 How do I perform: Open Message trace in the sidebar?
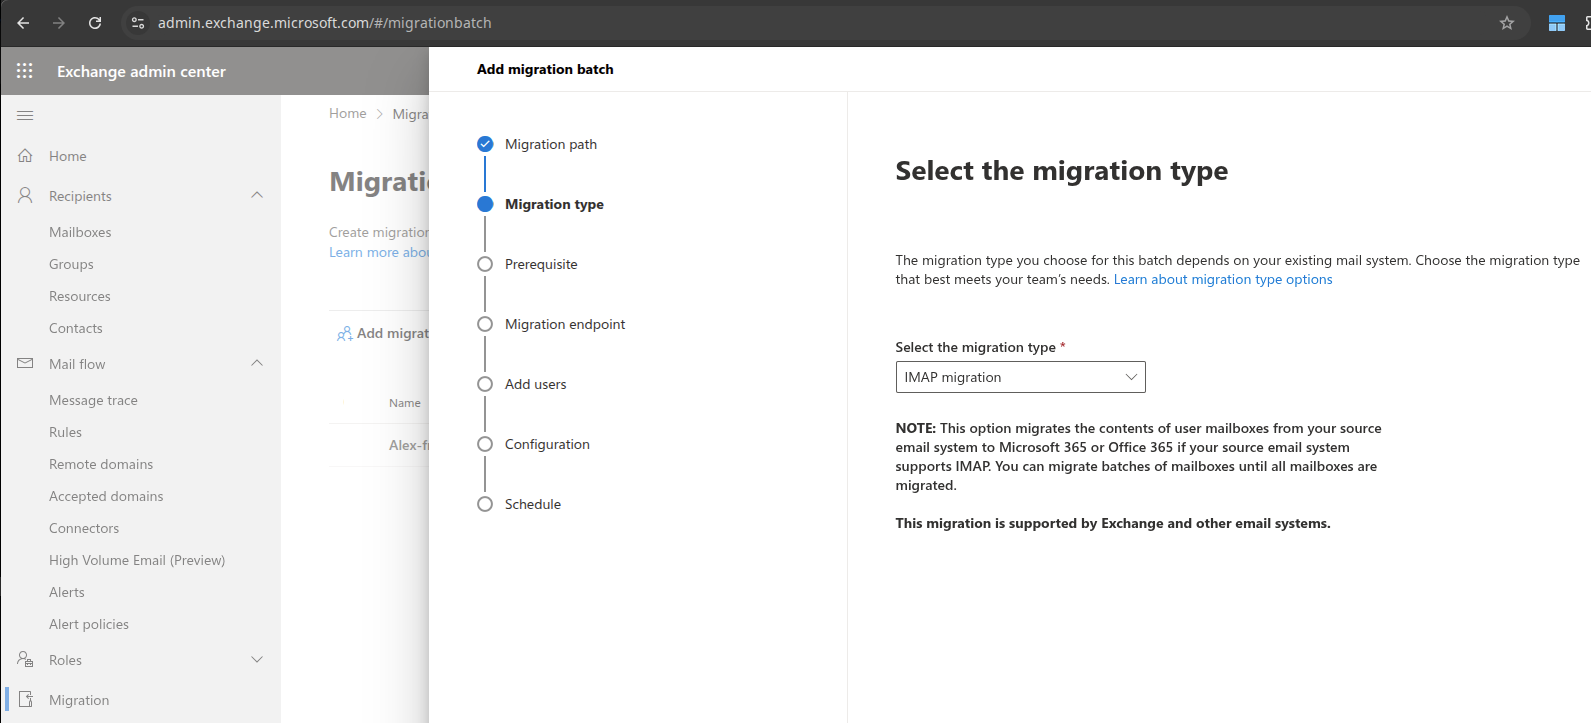tap(93, 400)
